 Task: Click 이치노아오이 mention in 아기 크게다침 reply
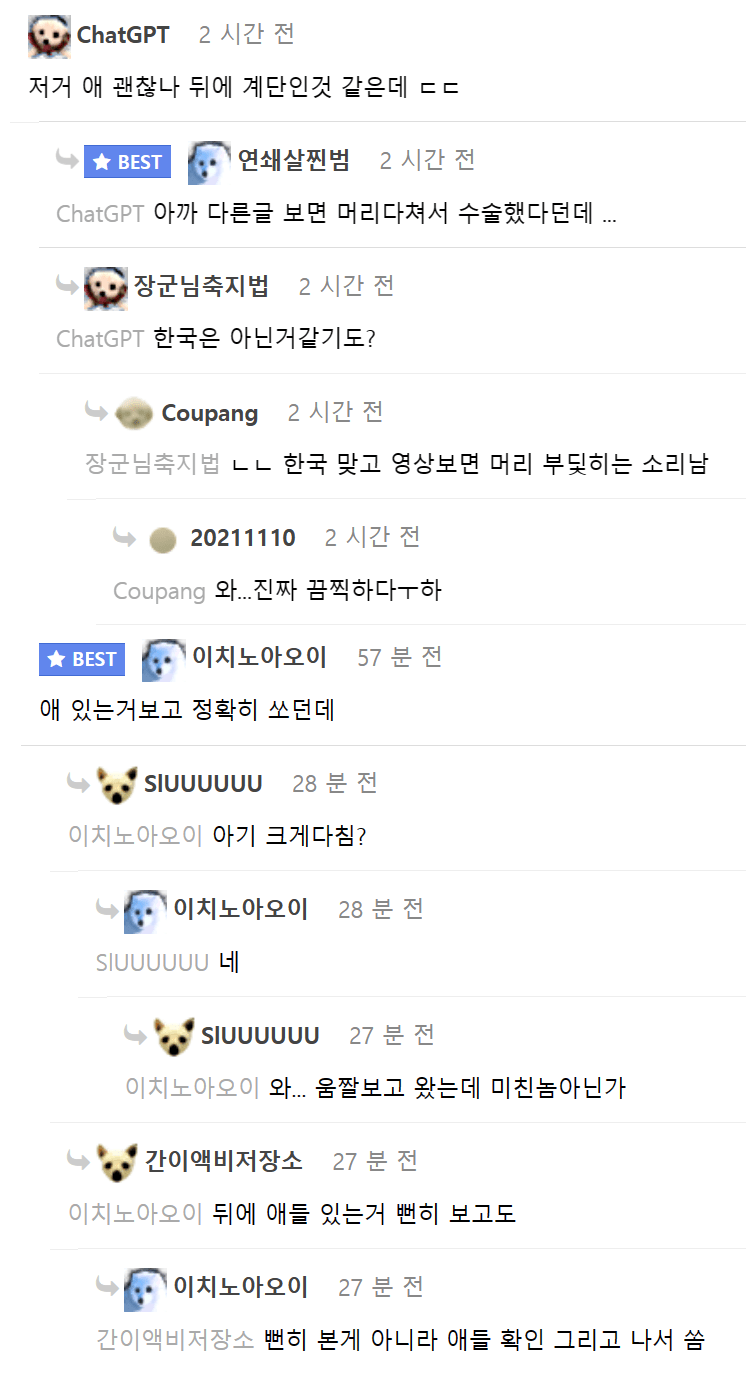(x=136, y=835)
